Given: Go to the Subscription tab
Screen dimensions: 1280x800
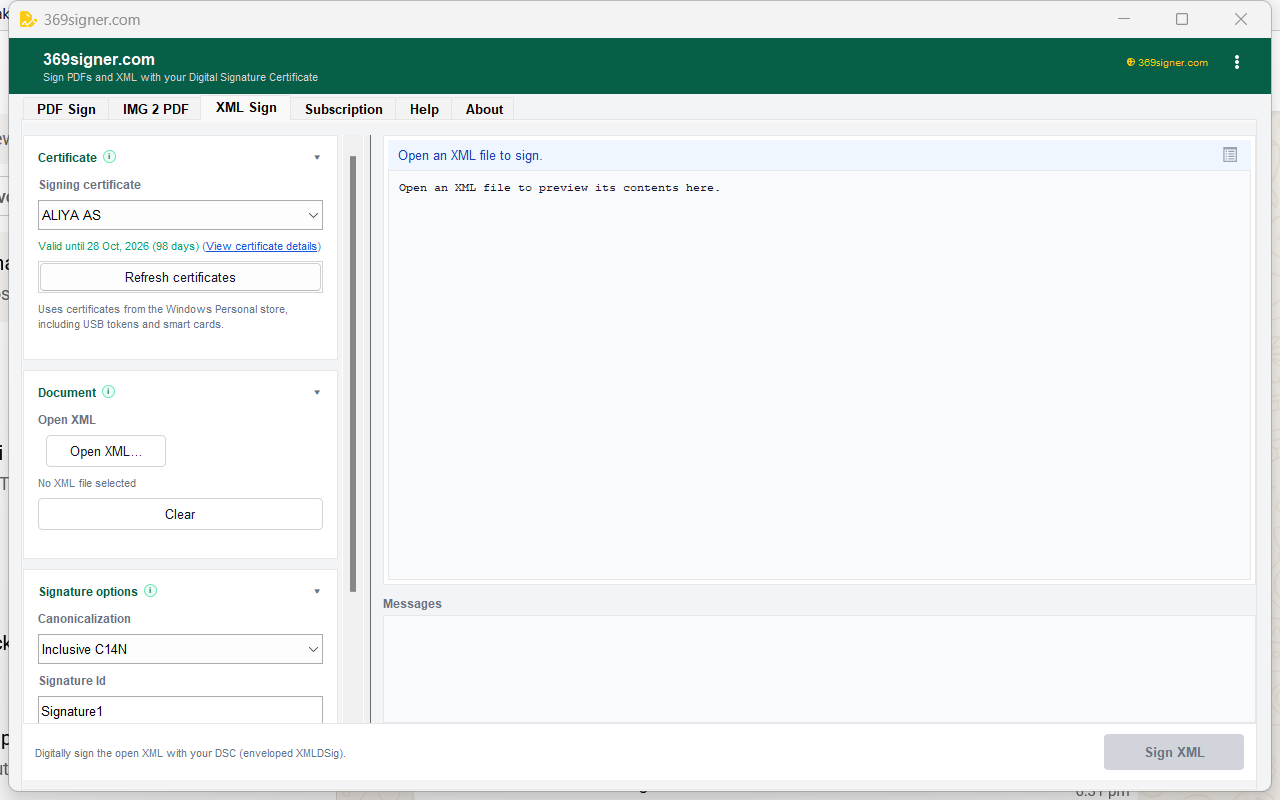Looking at the screenshot, I should (x=344, y=109).
